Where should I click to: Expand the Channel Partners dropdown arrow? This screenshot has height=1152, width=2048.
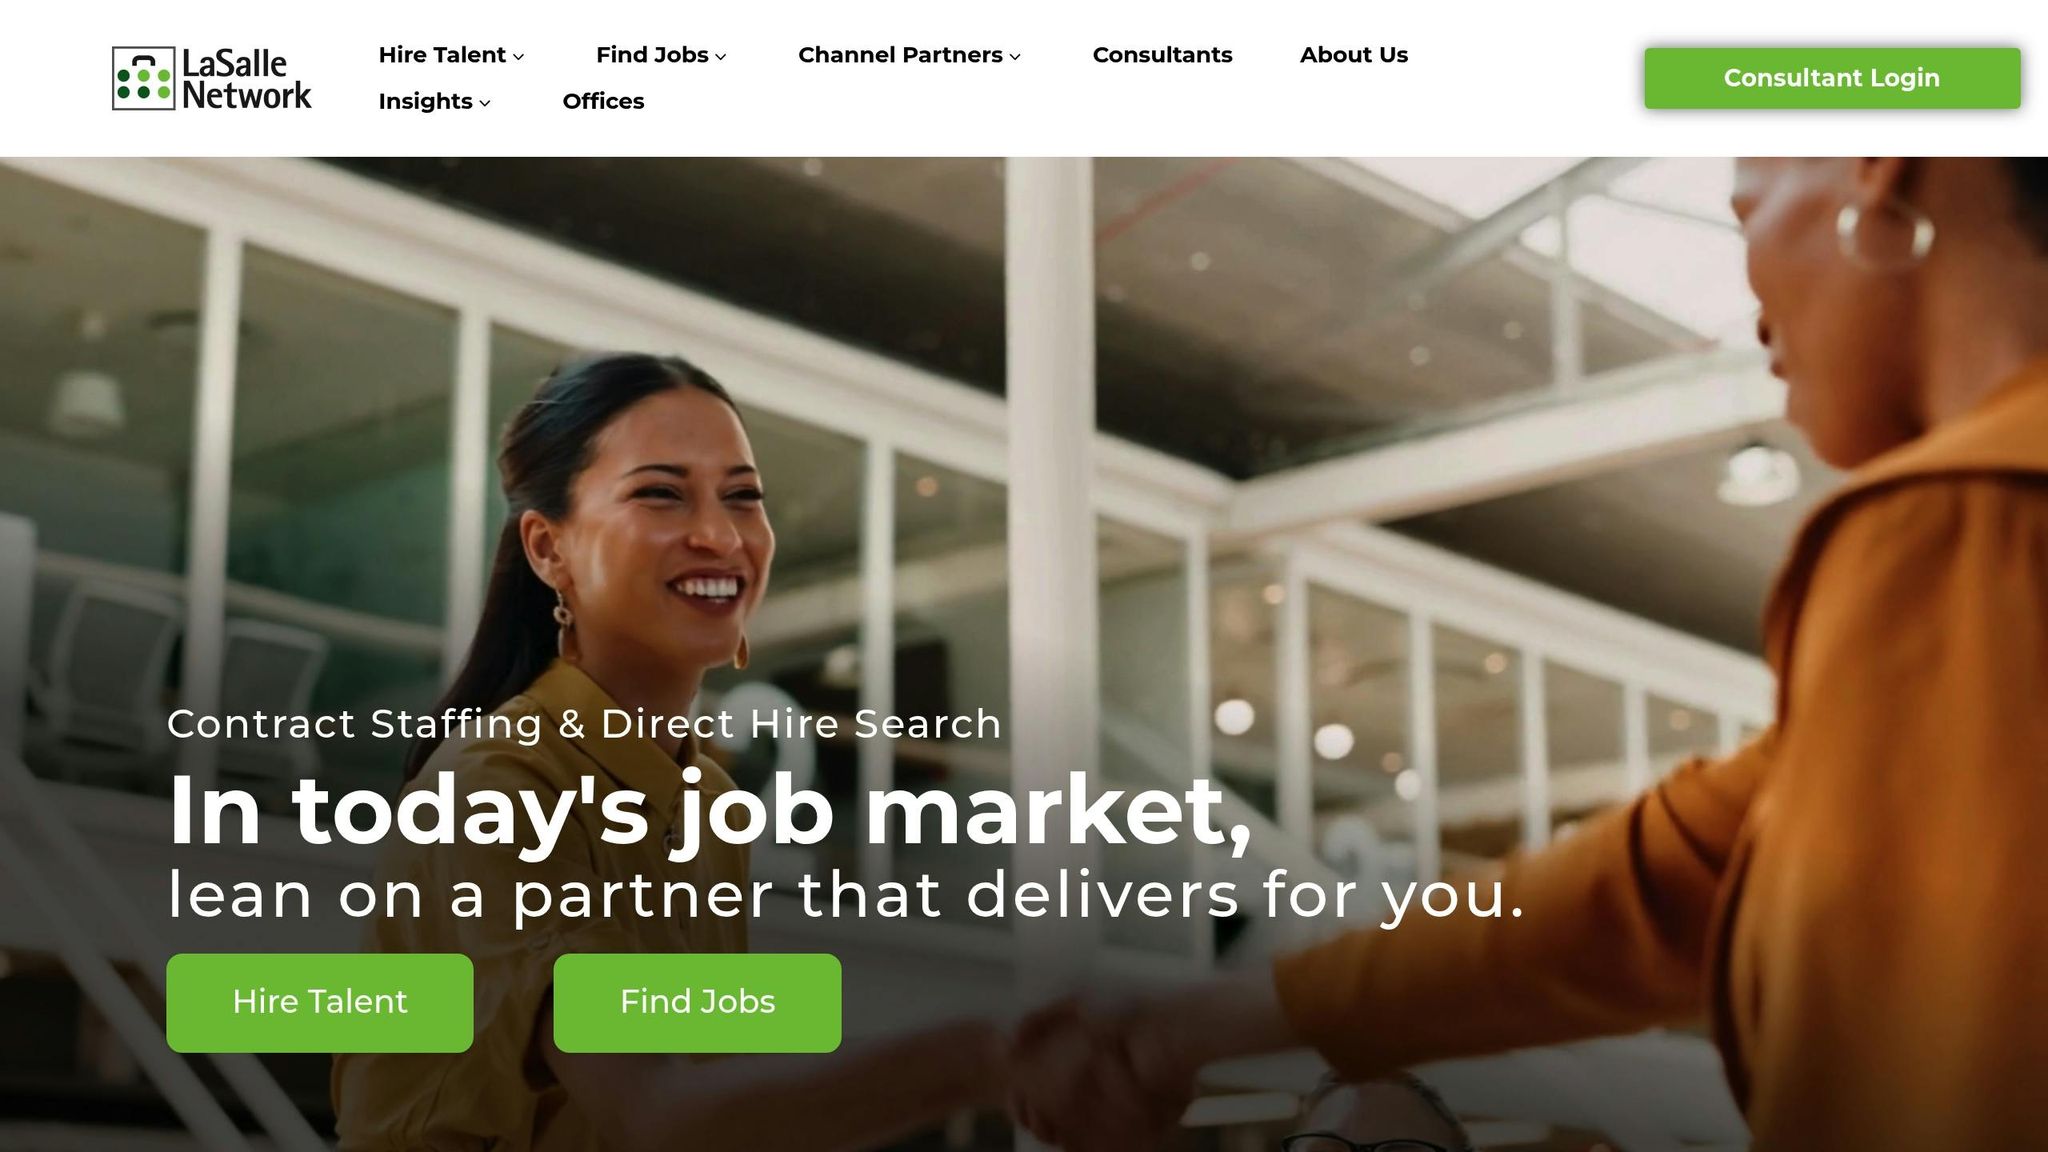tap(1015, 57)
